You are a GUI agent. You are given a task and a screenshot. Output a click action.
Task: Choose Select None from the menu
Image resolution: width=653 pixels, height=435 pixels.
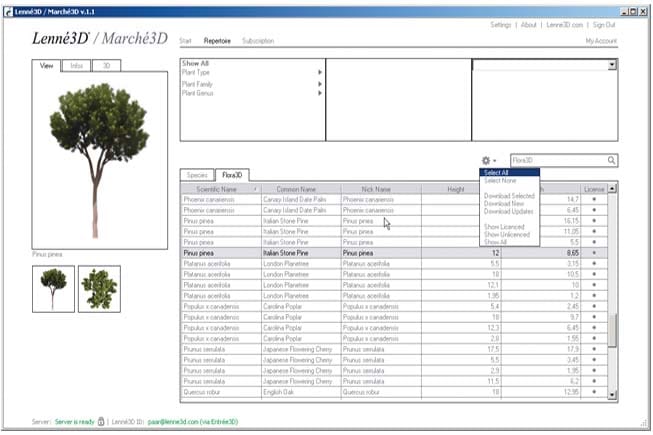[x=509, y=181]
